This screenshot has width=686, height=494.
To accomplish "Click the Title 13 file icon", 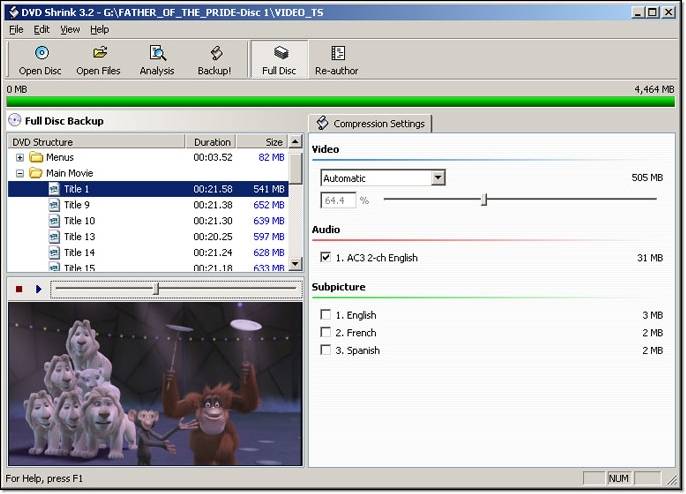I will (54, 237).
